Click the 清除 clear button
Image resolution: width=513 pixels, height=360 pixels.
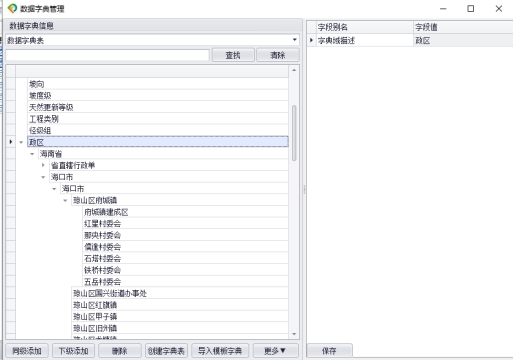click(278, 55)
